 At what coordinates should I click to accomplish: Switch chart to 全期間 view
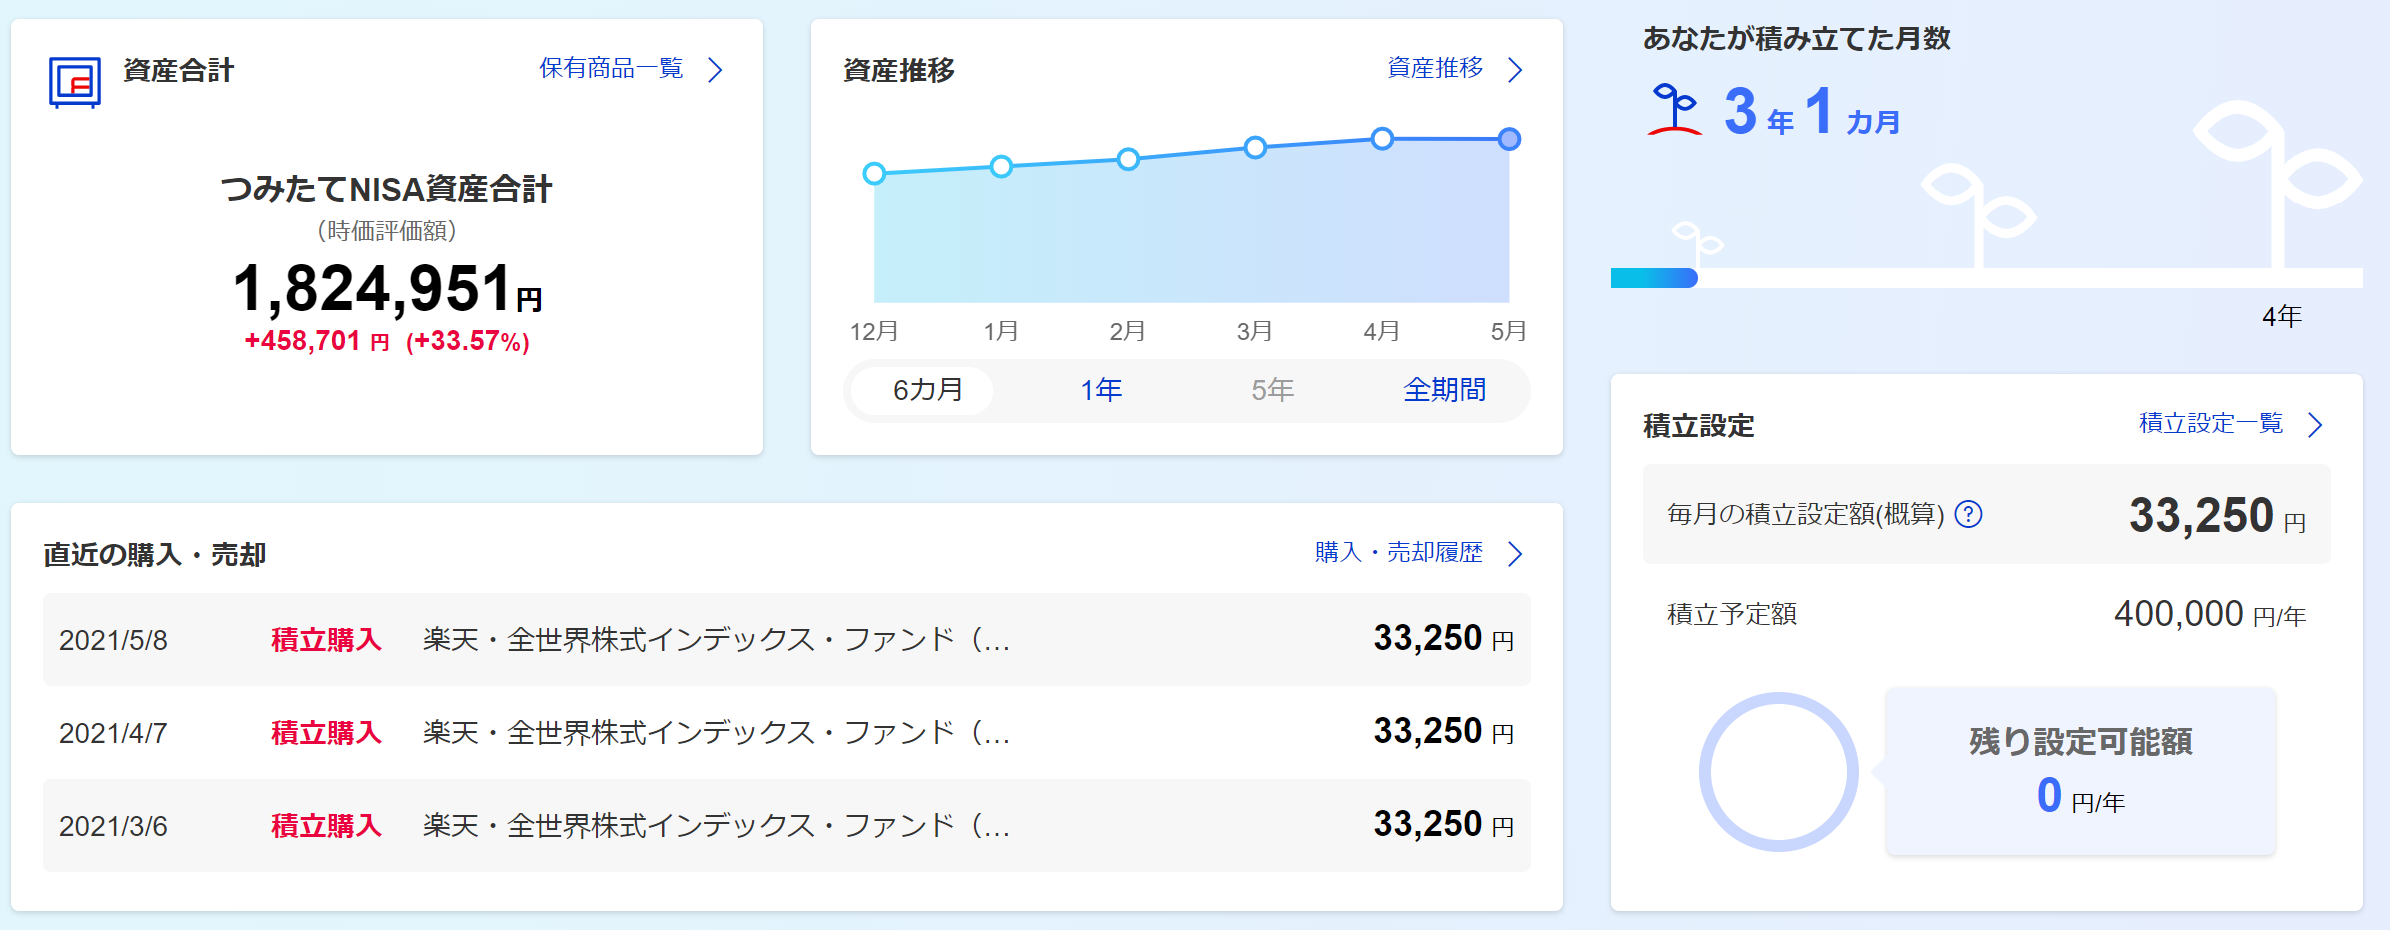(1444, 390)
